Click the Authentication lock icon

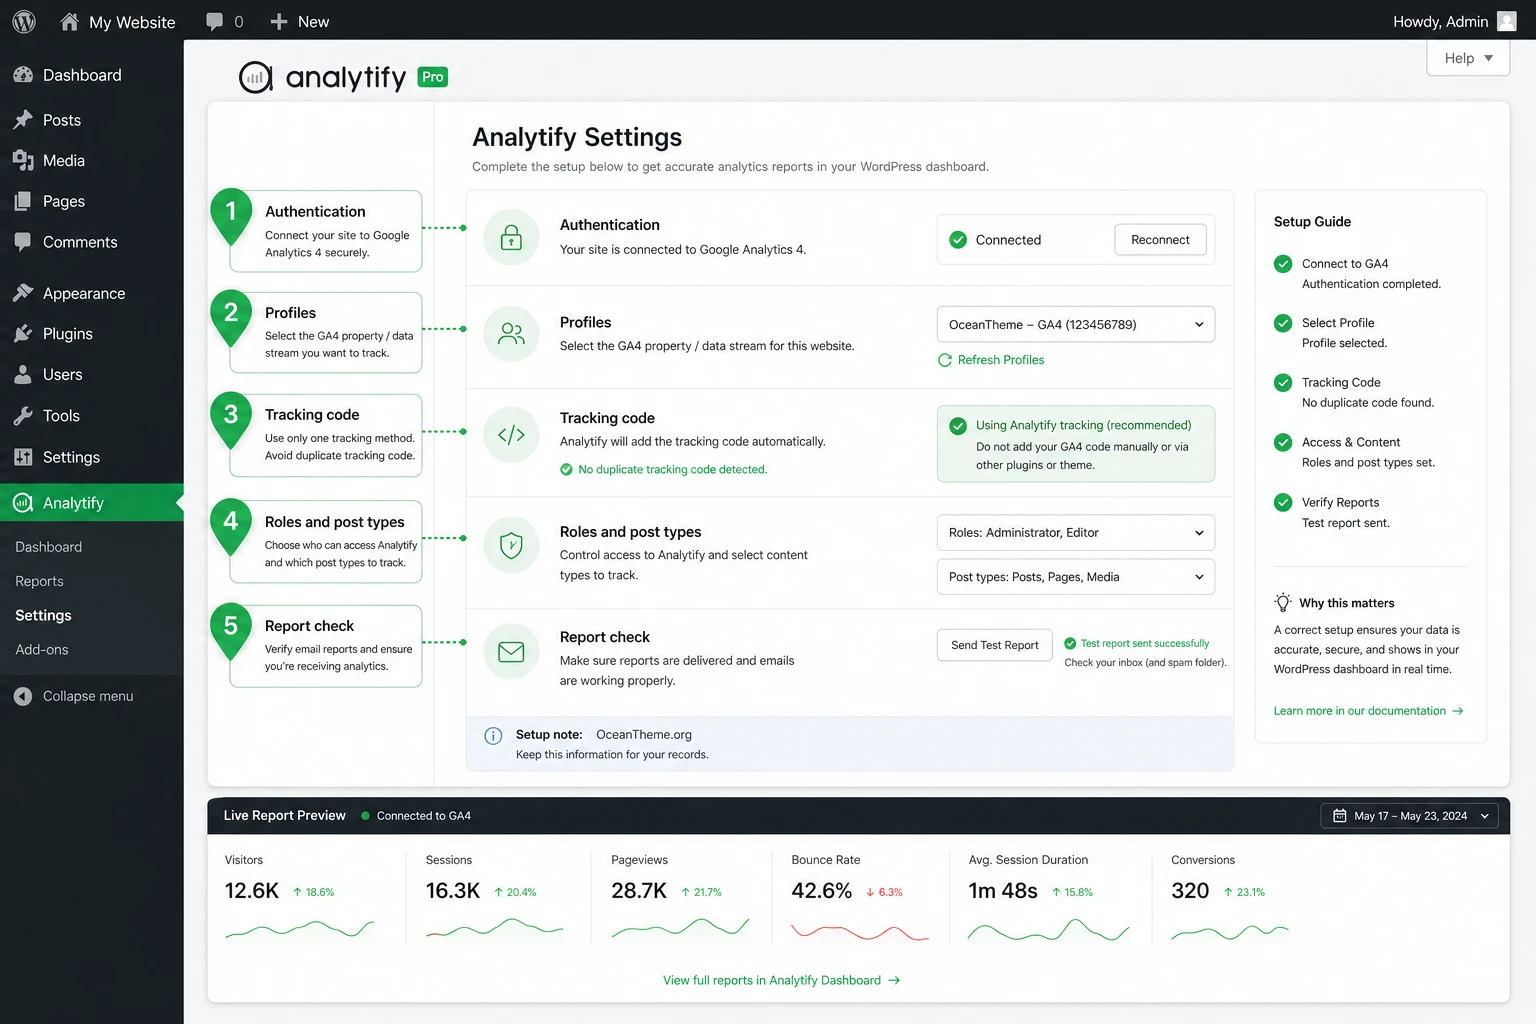tap(511, 237)
